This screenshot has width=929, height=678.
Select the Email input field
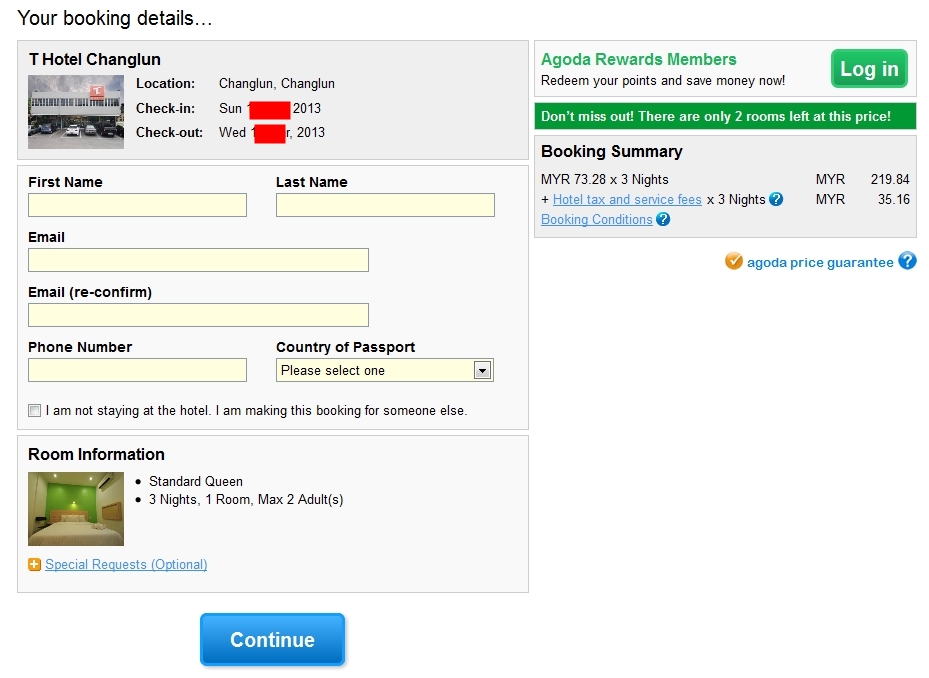198,260
